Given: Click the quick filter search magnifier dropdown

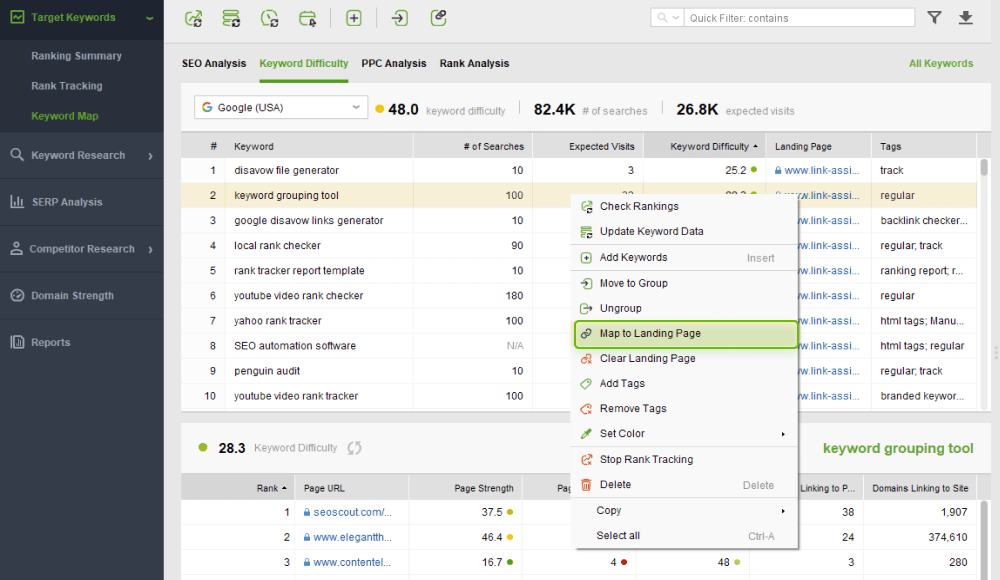Looking at the screenshot, I should click(x=668, y=18).
